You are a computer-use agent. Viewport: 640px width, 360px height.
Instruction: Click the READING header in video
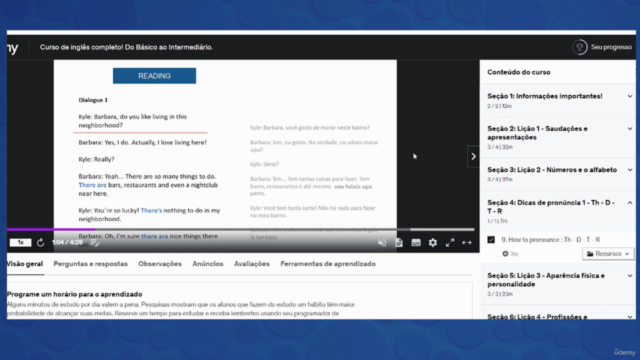(154, 76)
